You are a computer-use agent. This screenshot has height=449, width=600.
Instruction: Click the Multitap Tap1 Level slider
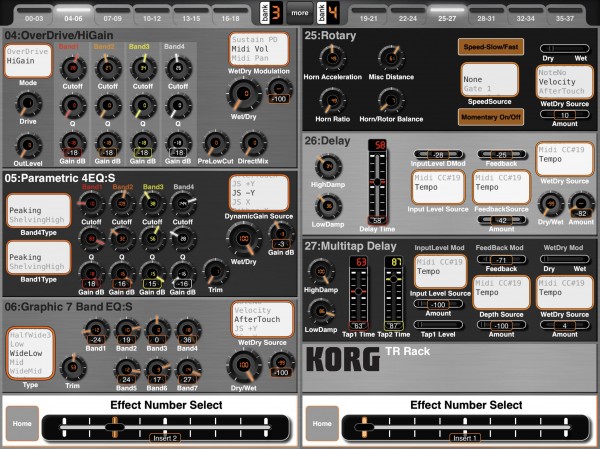(438, 325)
